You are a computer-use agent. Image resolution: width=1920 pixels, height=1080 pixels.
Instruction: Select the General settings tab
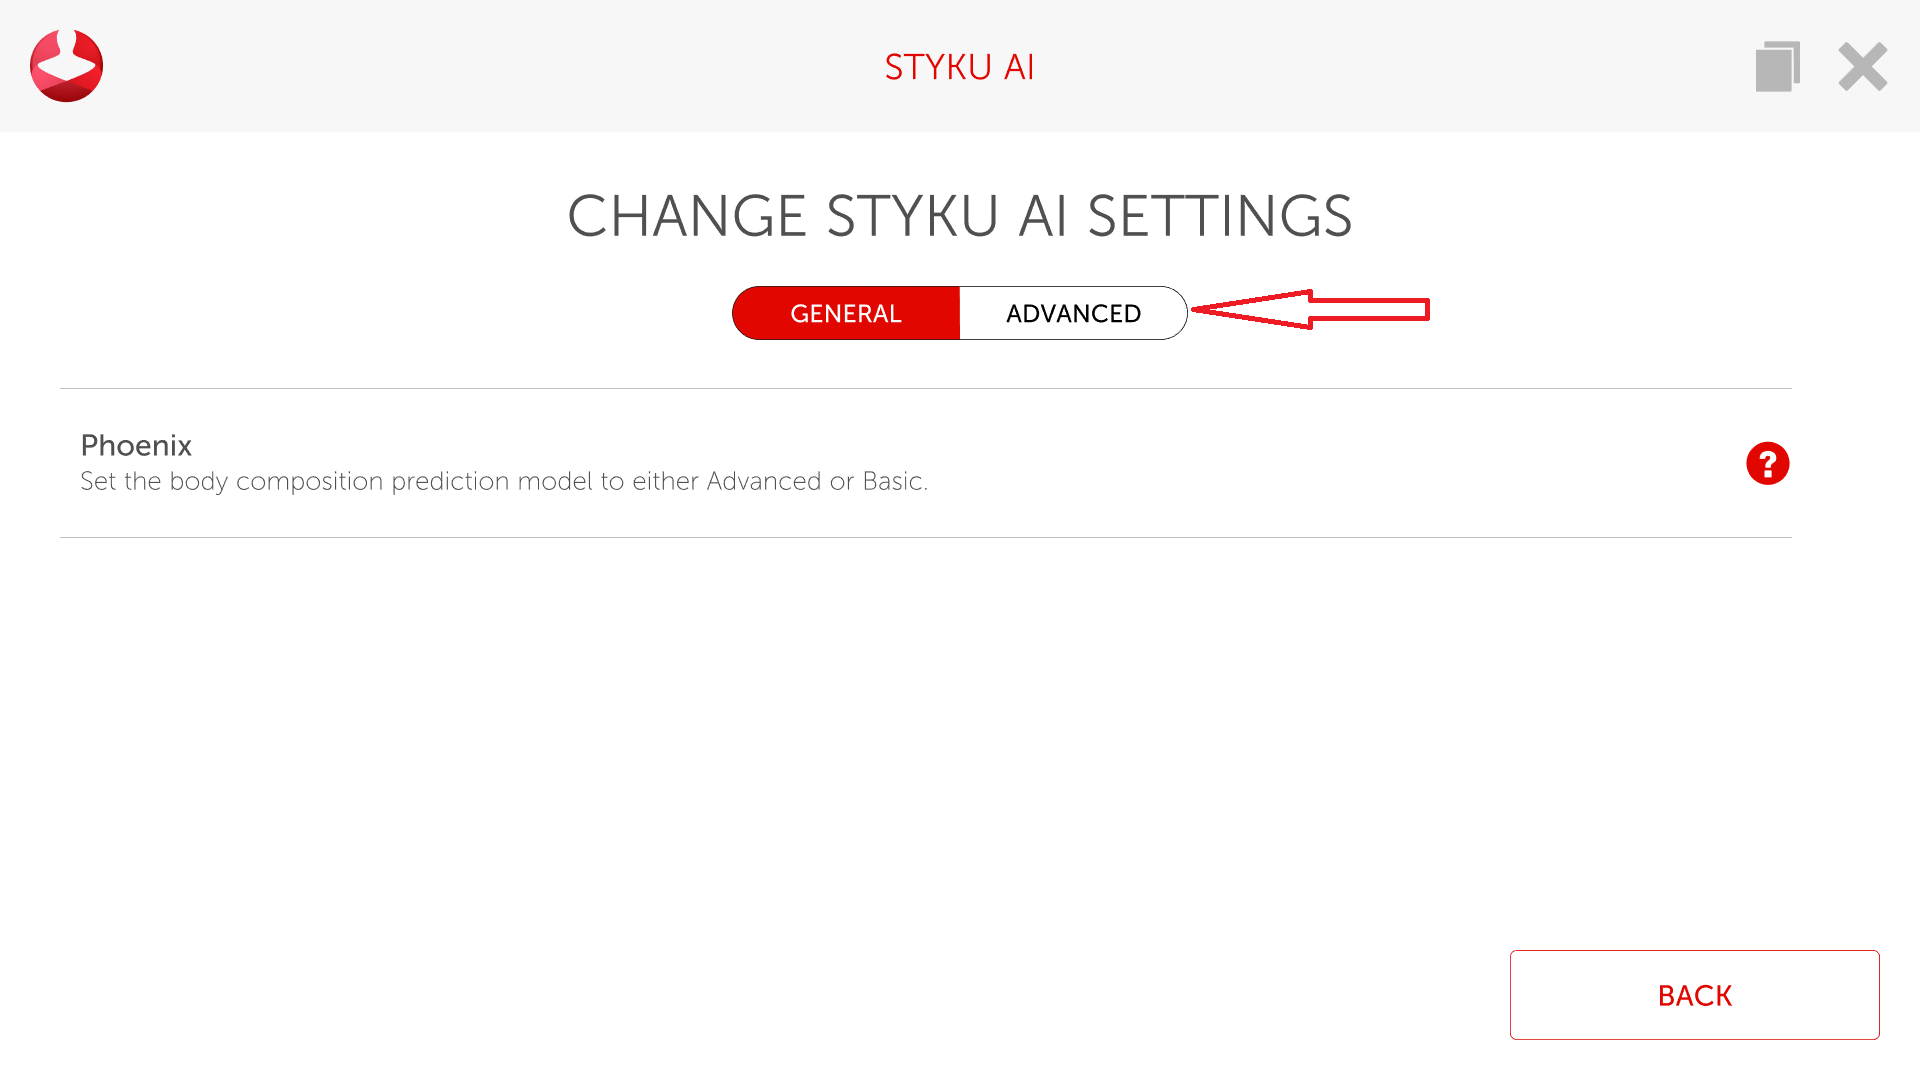(846, 314)
